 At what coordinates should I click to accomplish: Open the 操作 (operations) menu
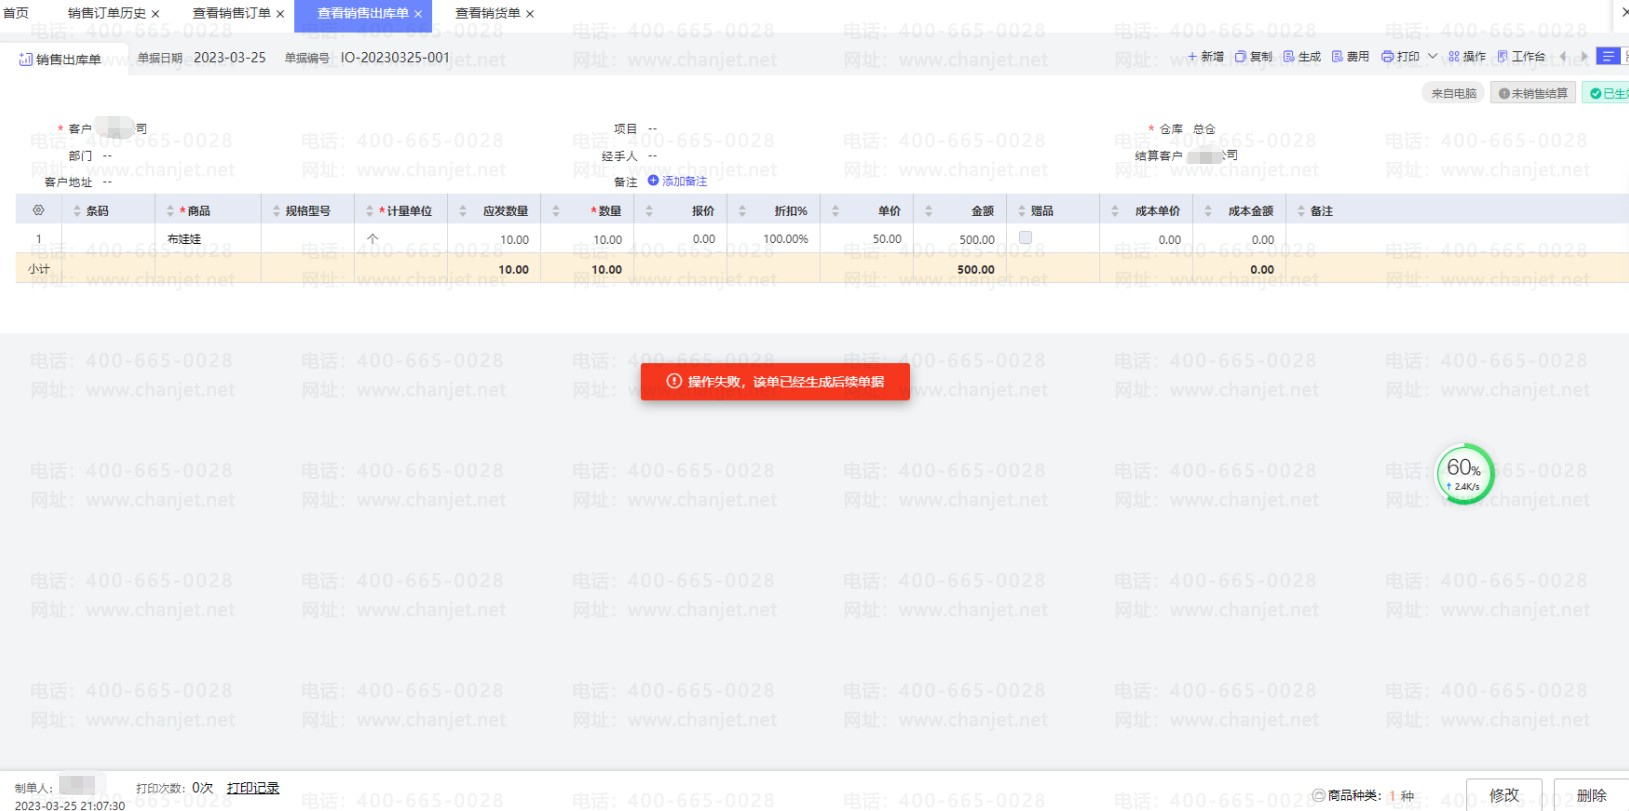pyautogui.click(x=1467, y=57)
